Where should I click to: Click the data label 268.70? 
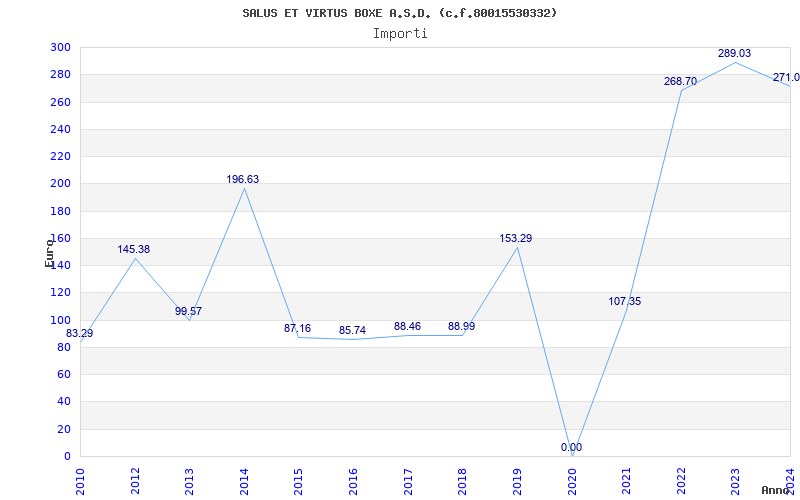pos(680,82)
